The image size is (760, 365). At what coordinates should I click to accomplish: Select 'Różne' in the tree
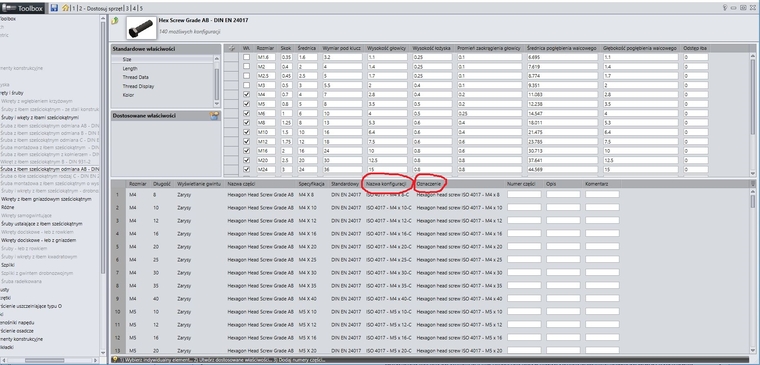[x=8, y=207]
